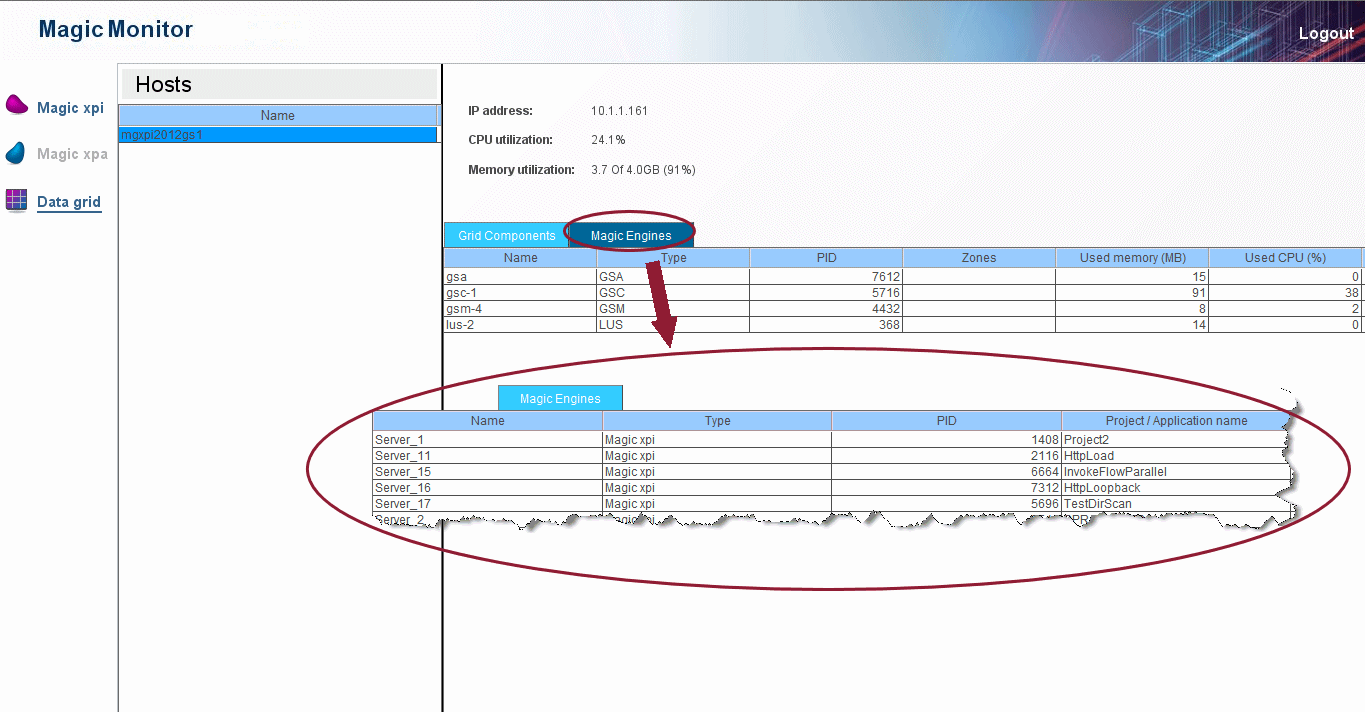1365x712 pixels.
Task: Open the Data grid link
Action: [x=69, y=202]
